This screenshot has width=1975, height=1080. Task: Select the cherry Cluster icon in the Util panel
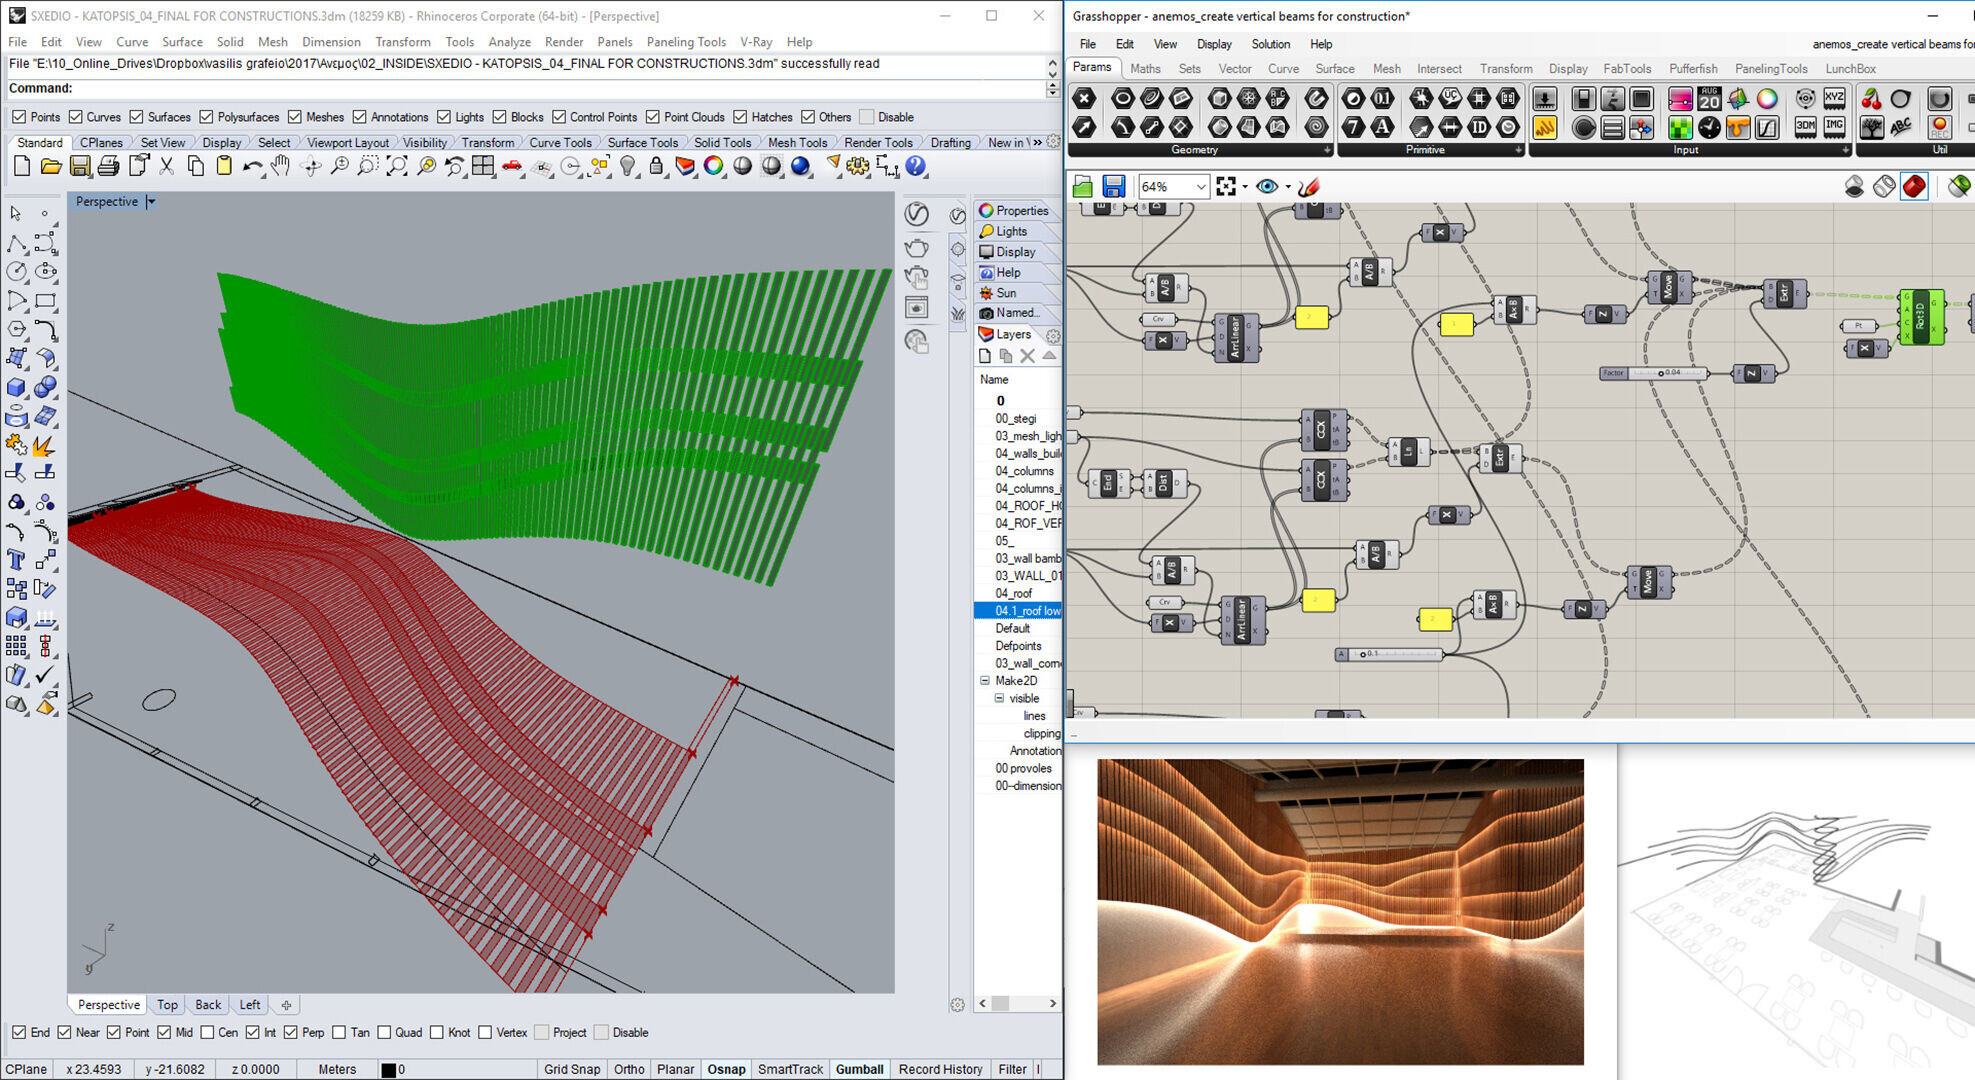1871,99
